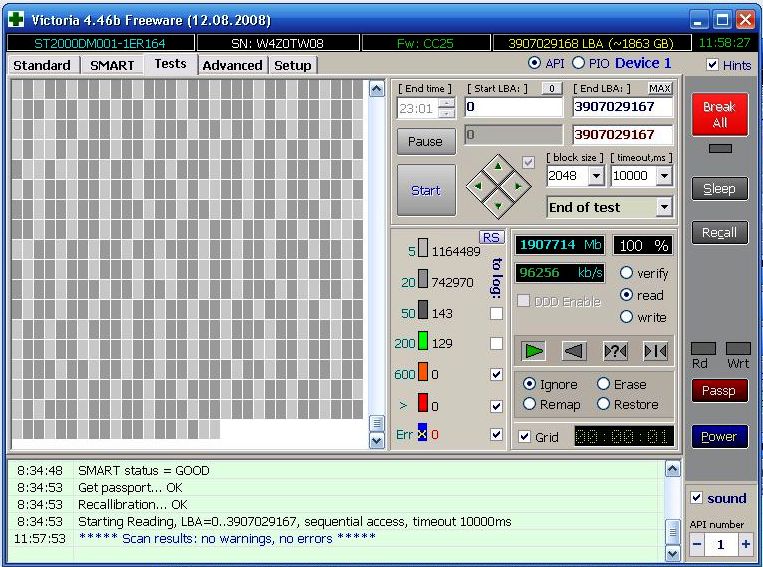Select the verify test mode

pyautogui.click(x=626, y=273)
